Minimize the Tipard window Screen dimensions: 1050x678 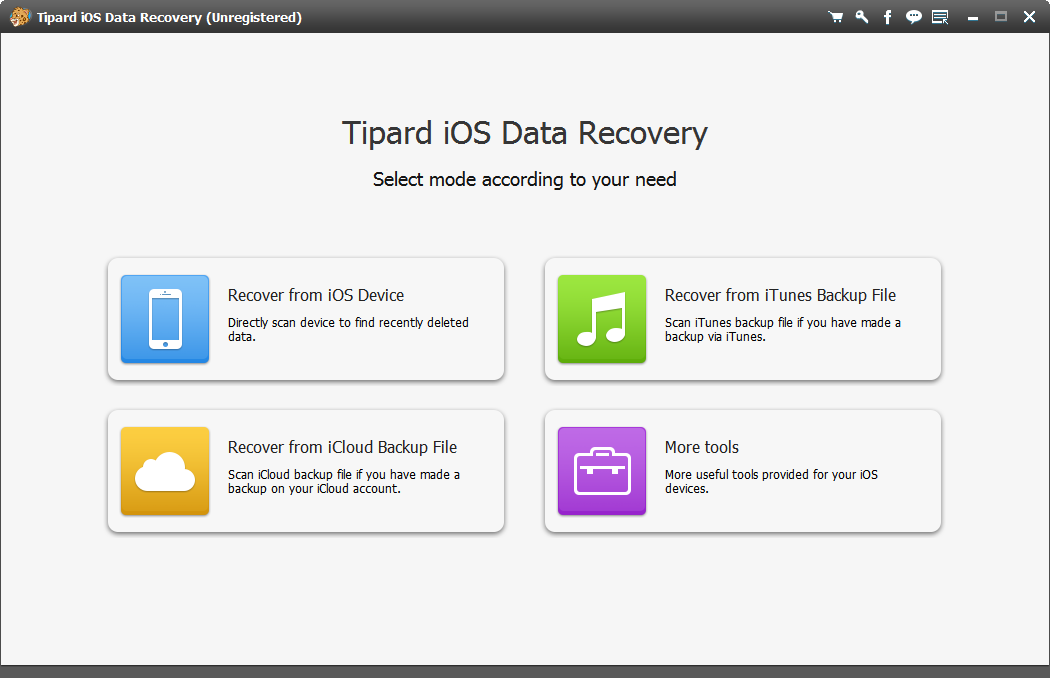[x=973, y=18]
